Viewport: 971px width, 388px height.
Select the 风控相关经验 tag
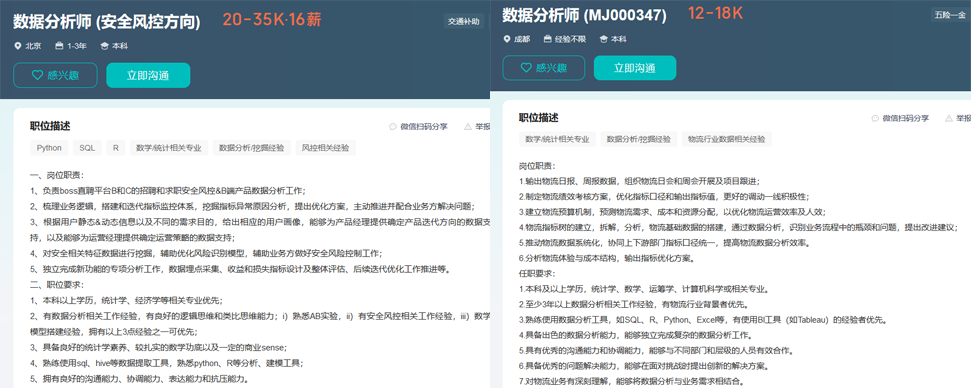325,148
